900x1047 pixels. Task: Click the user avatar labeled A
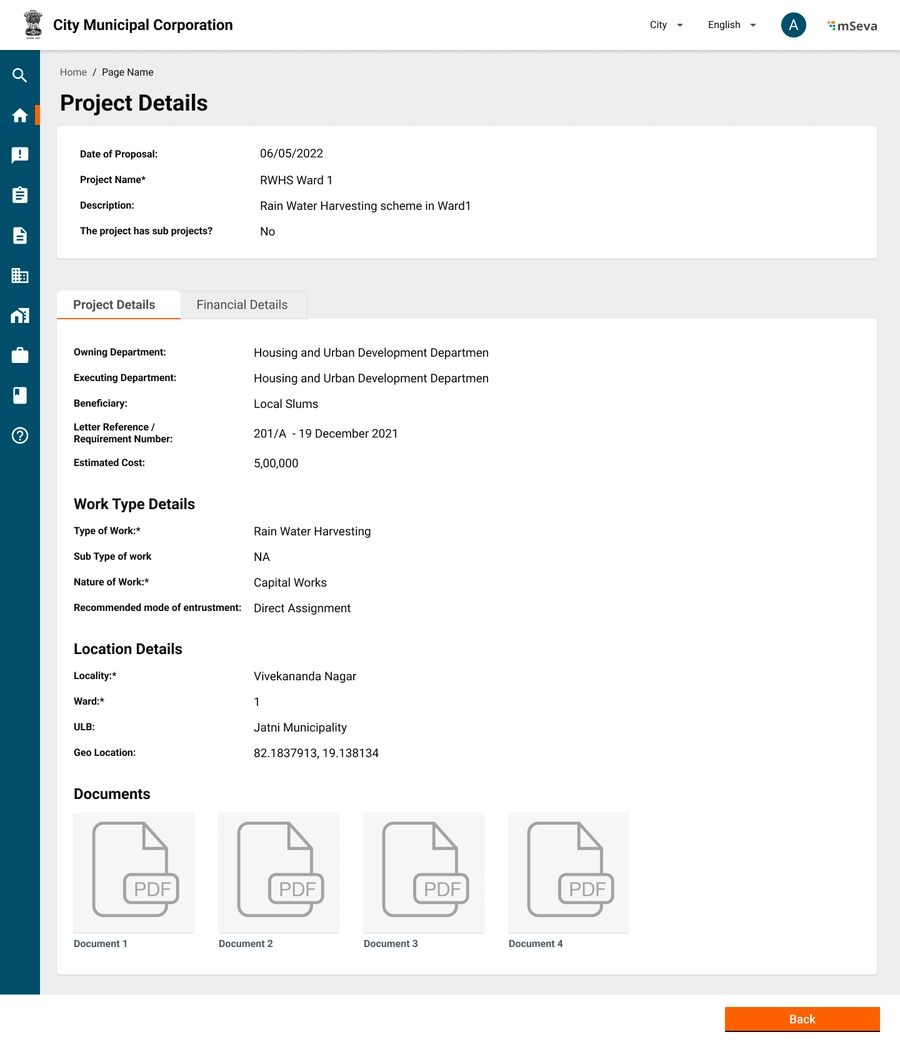pyautogui.click(x=793, y=25)
